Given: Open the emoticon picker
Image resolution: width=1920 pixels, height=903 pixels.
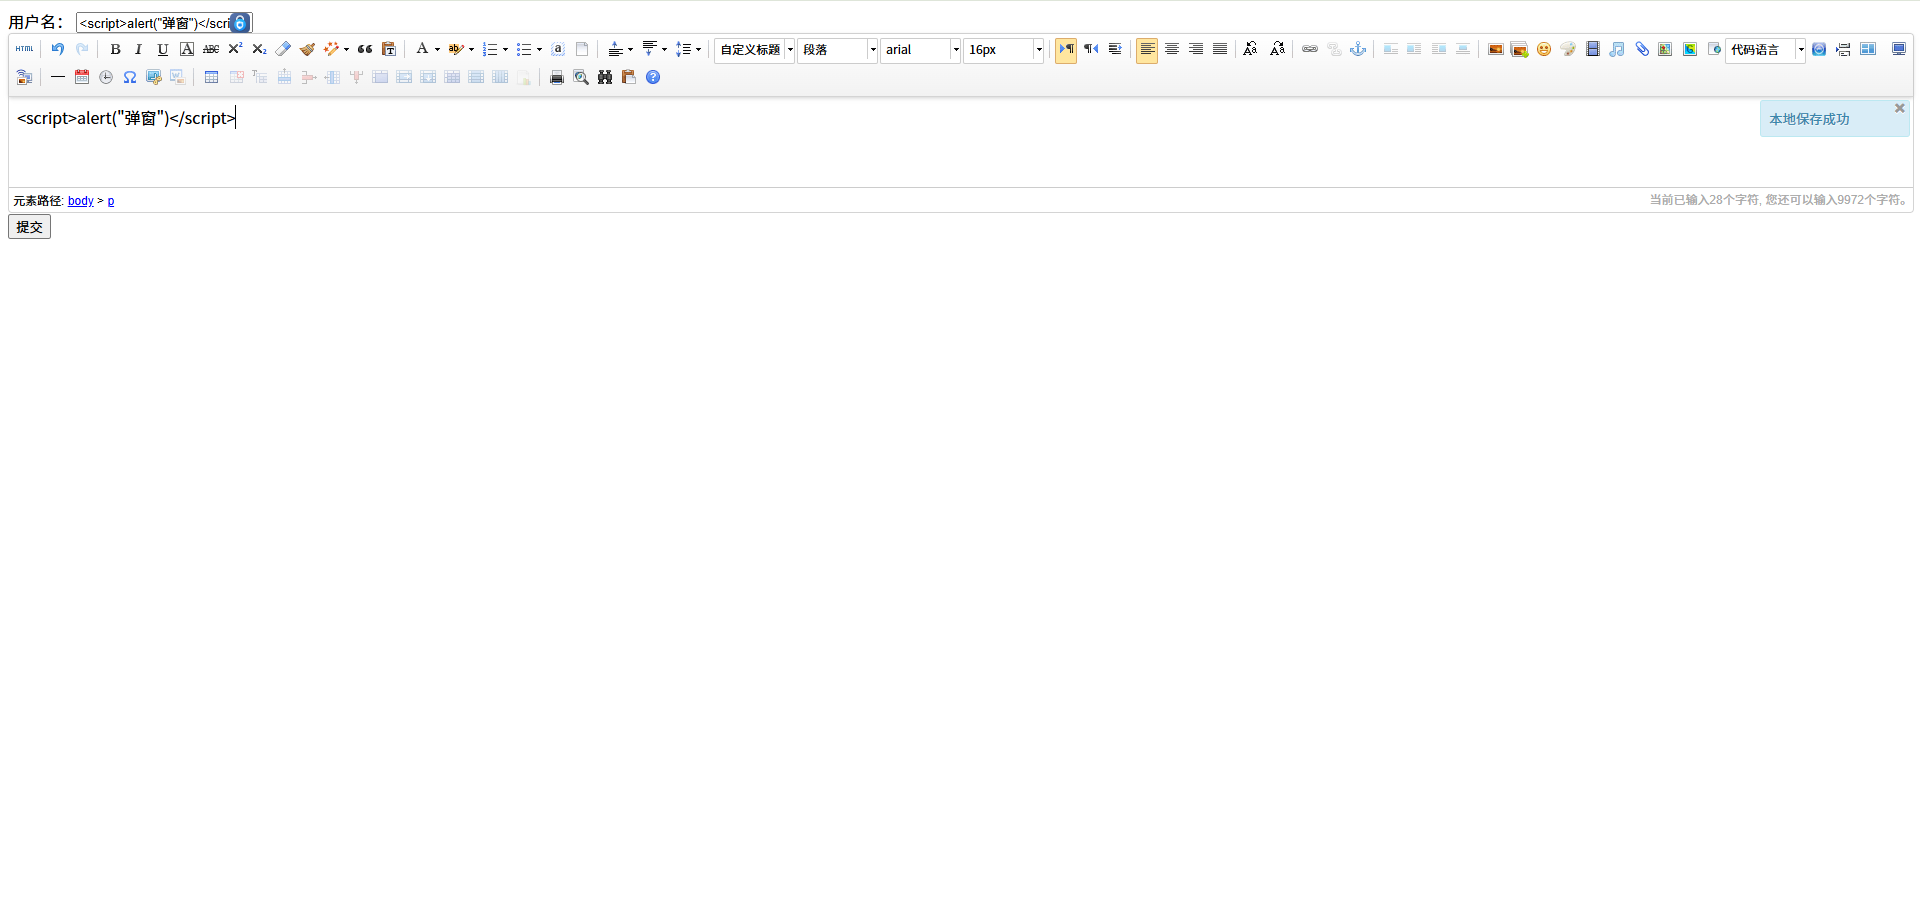Looking at the screenshot, I should [x=1544, y=49].
